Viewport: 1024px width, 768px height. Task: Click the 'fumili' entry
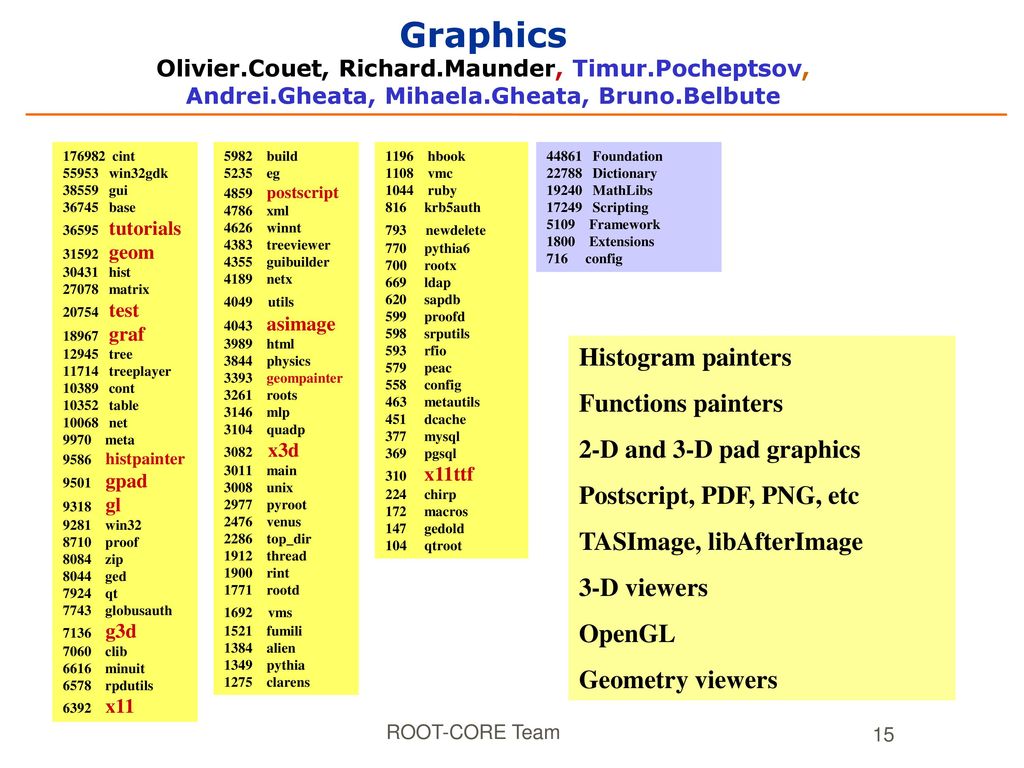pyautogui.click(x=284, y=631)
